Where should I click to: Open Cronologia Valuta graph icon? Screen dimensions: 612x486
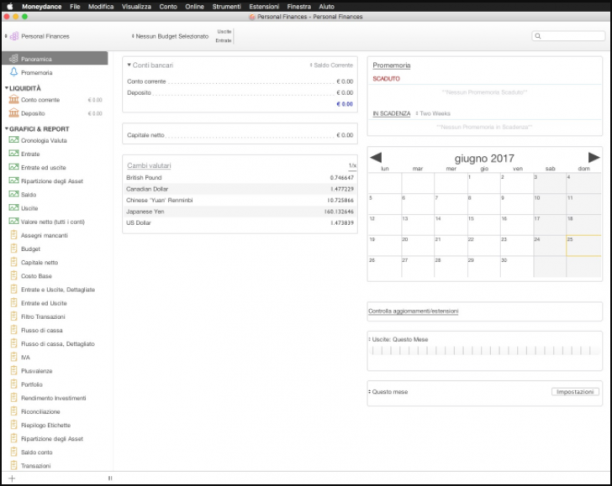pos(14,140)
